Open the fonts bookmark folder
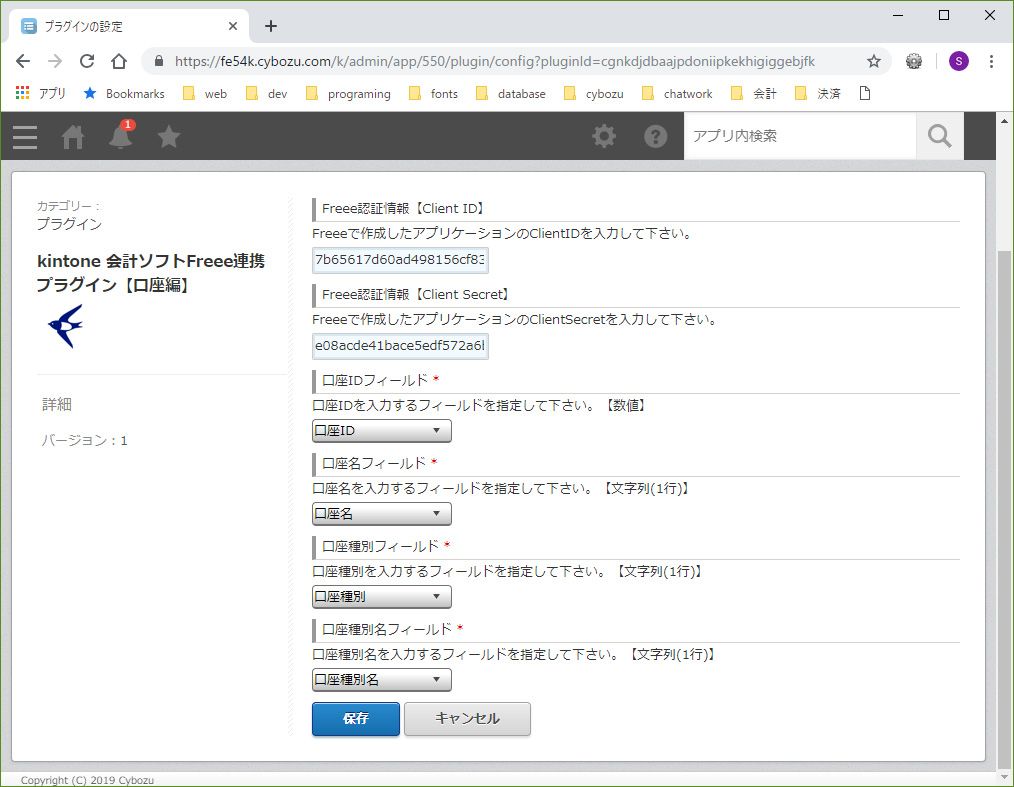Image resolution: width=1014 pixels, height=787 pixels. coord(433,94)
